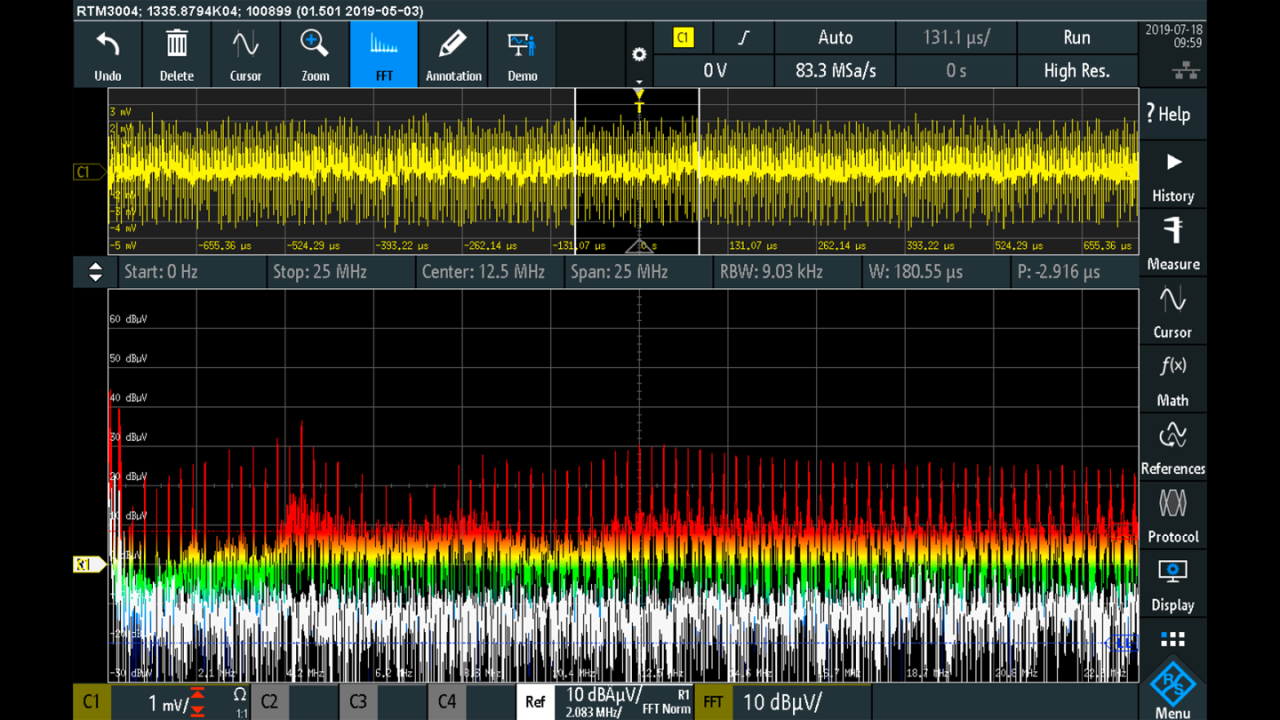Screen dimensions: 1280x720
Task: Open the Help question mark button
Action: pos(1173,114)
